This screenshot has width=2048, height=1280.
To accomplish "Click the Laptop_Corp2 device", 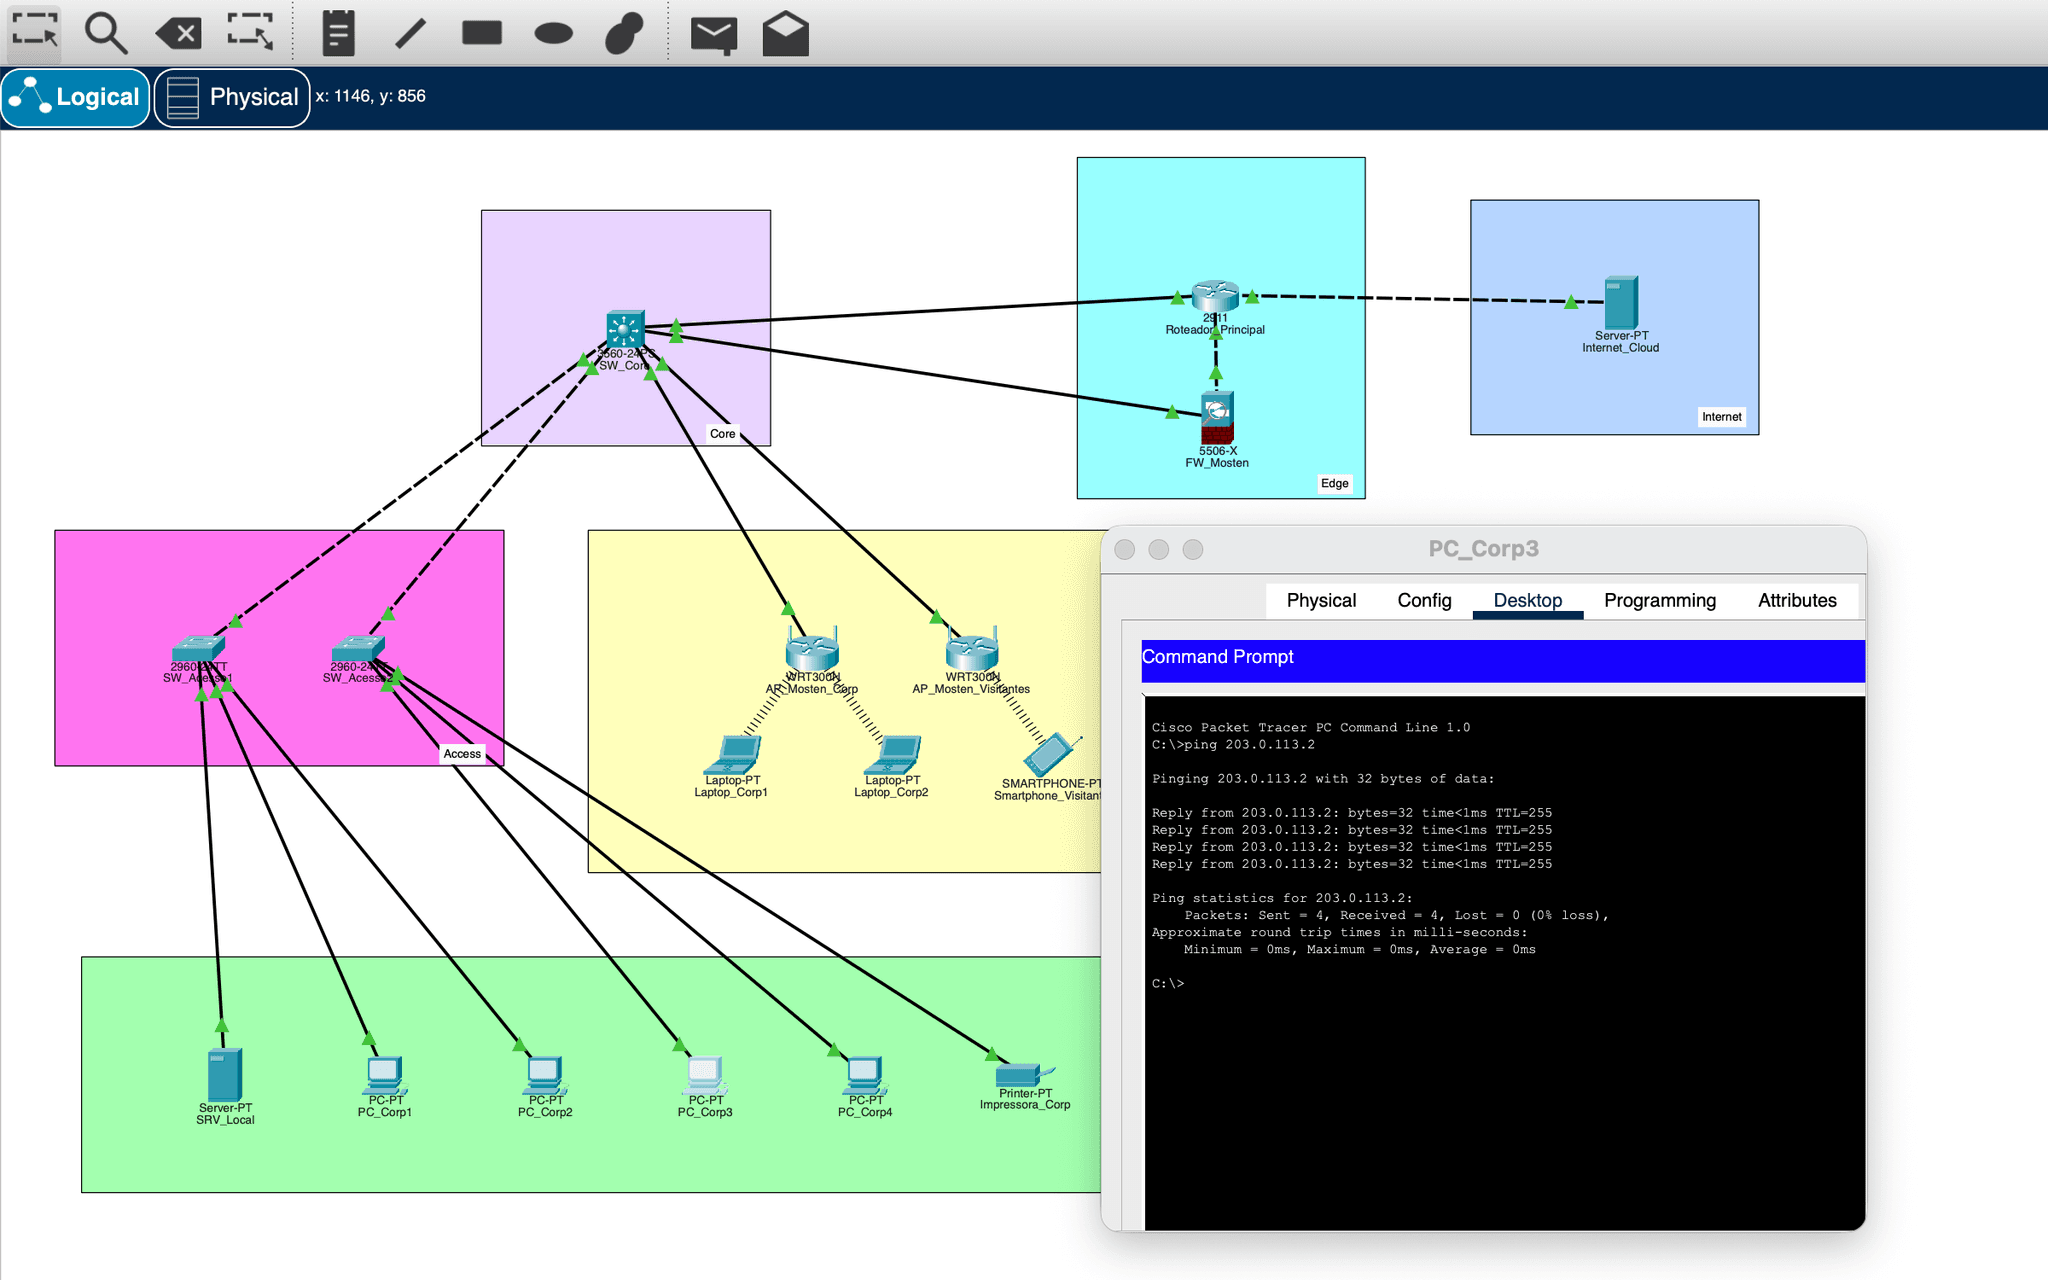I will (892, 755).
